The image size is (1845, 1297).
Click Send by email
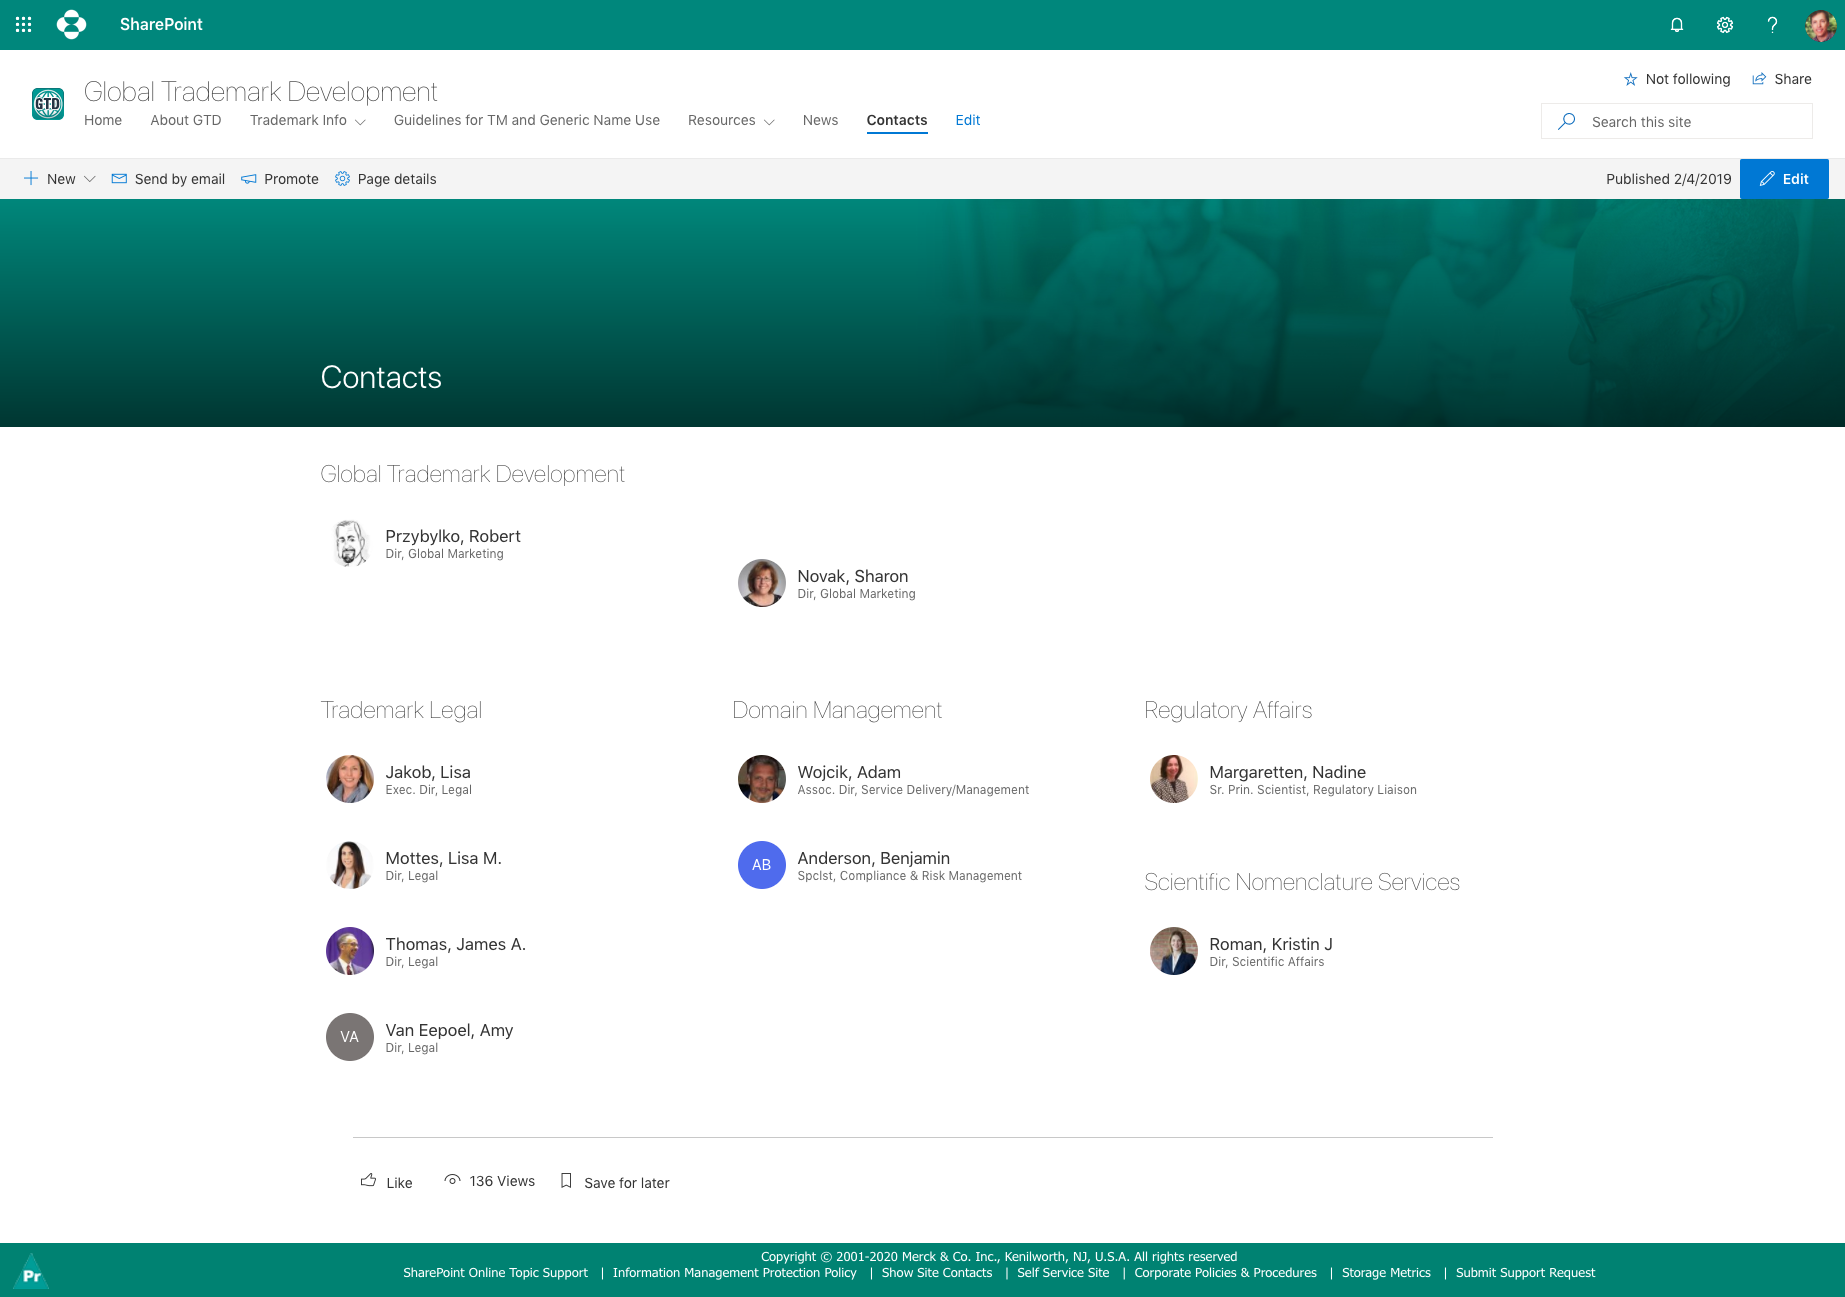coord(168,179)
